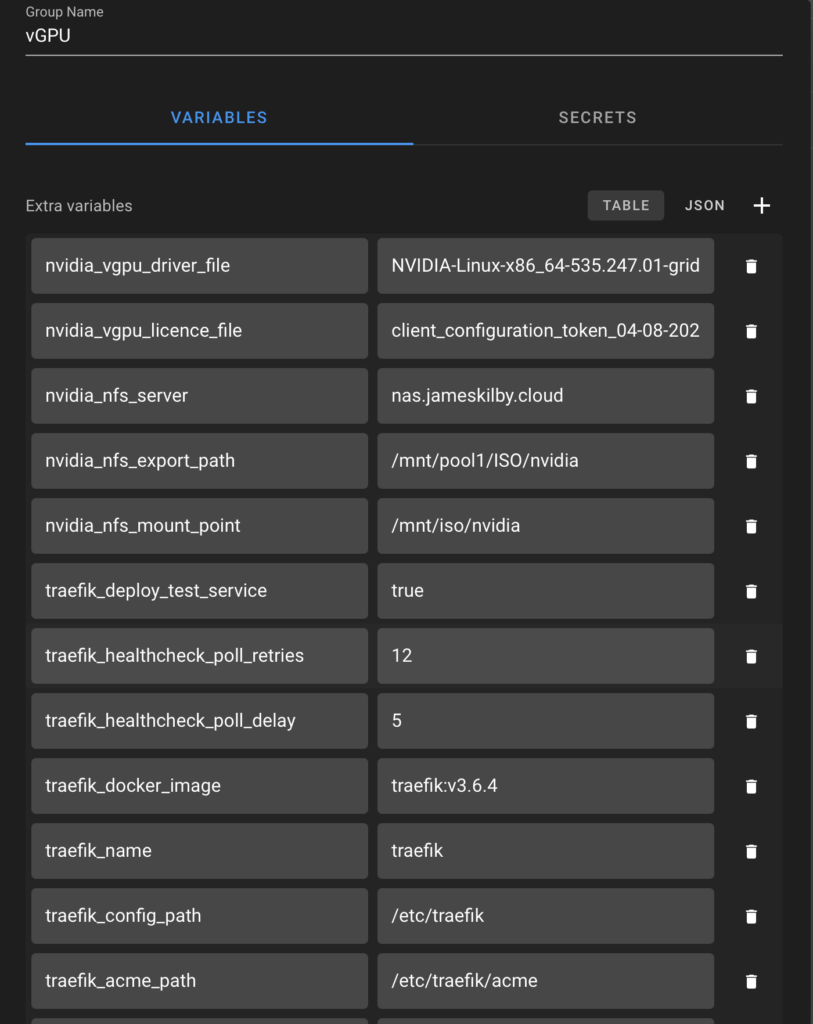Image resolution: width=813 pixels, height=1024 pixels.
Task: Remove the nvidia_nfs_export_path variable
Action: pos(751,461)
